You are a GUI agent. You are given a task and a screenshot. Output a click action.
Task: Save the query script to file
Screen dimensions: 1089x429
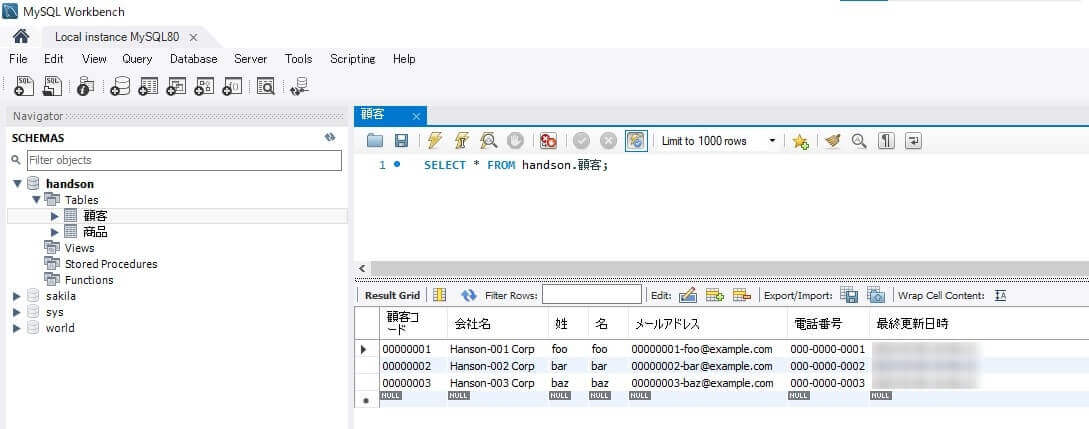401,141
